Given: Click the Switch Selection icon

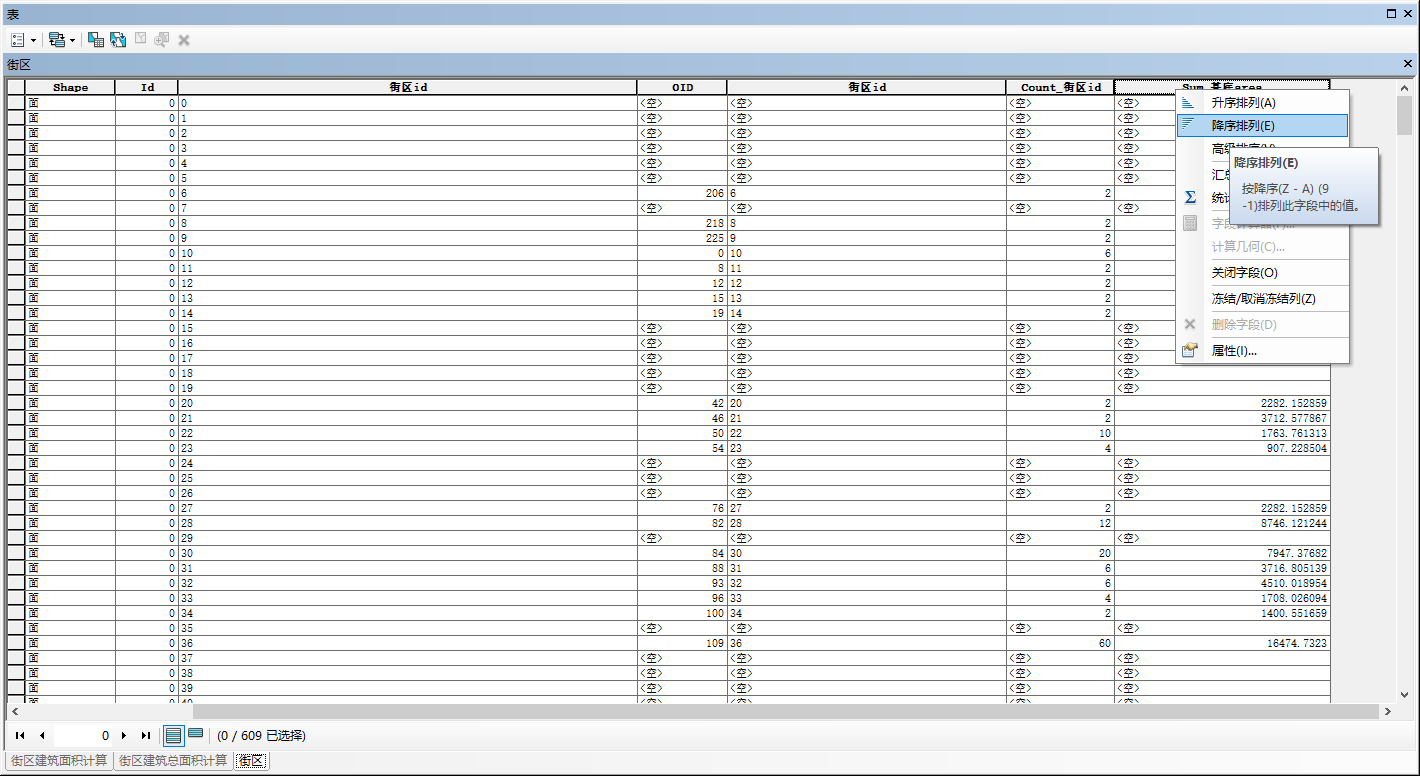Looking at the screenshot, I should (118, 40).
